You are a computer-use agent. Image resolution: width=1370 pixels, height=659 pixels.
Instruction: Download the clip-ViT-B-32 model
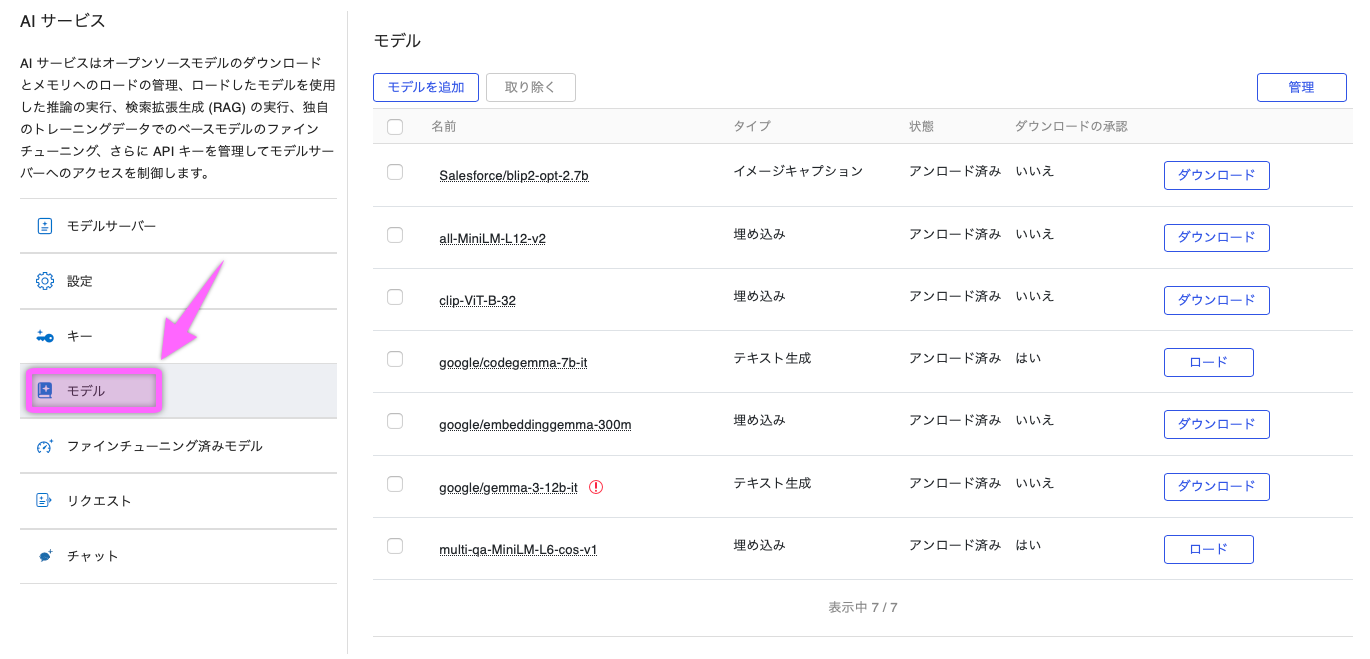click(x=1216, y=300)
